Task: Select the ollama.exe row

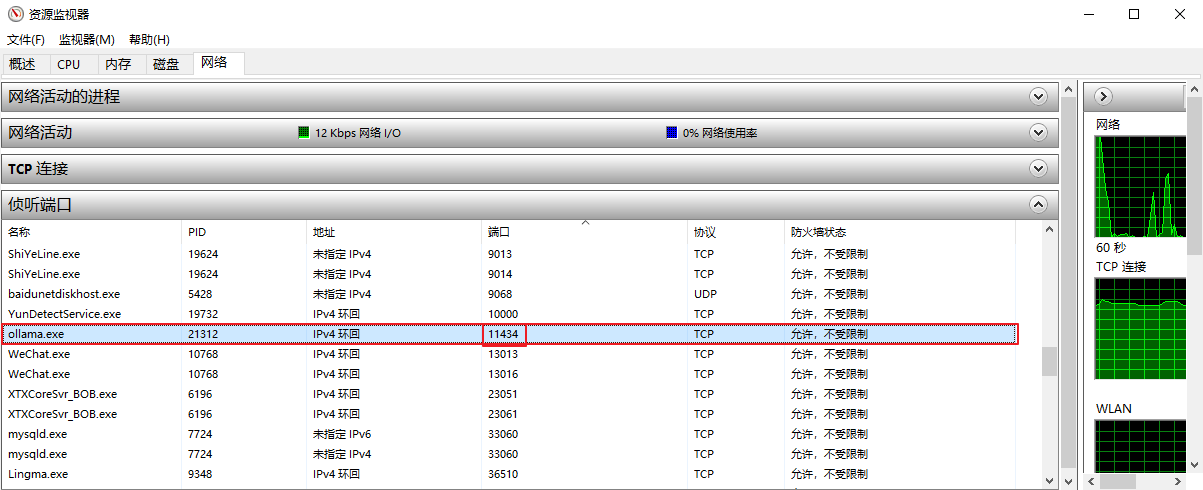Action: [x=509, y=334]
